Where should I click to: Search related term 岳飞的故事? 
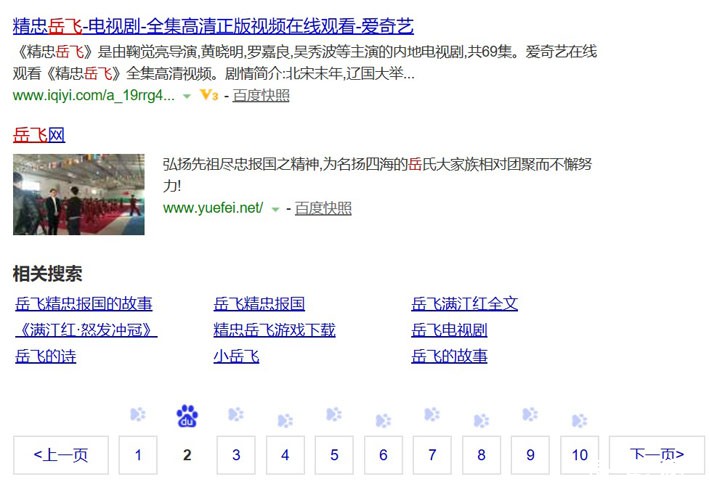(449, 356)
